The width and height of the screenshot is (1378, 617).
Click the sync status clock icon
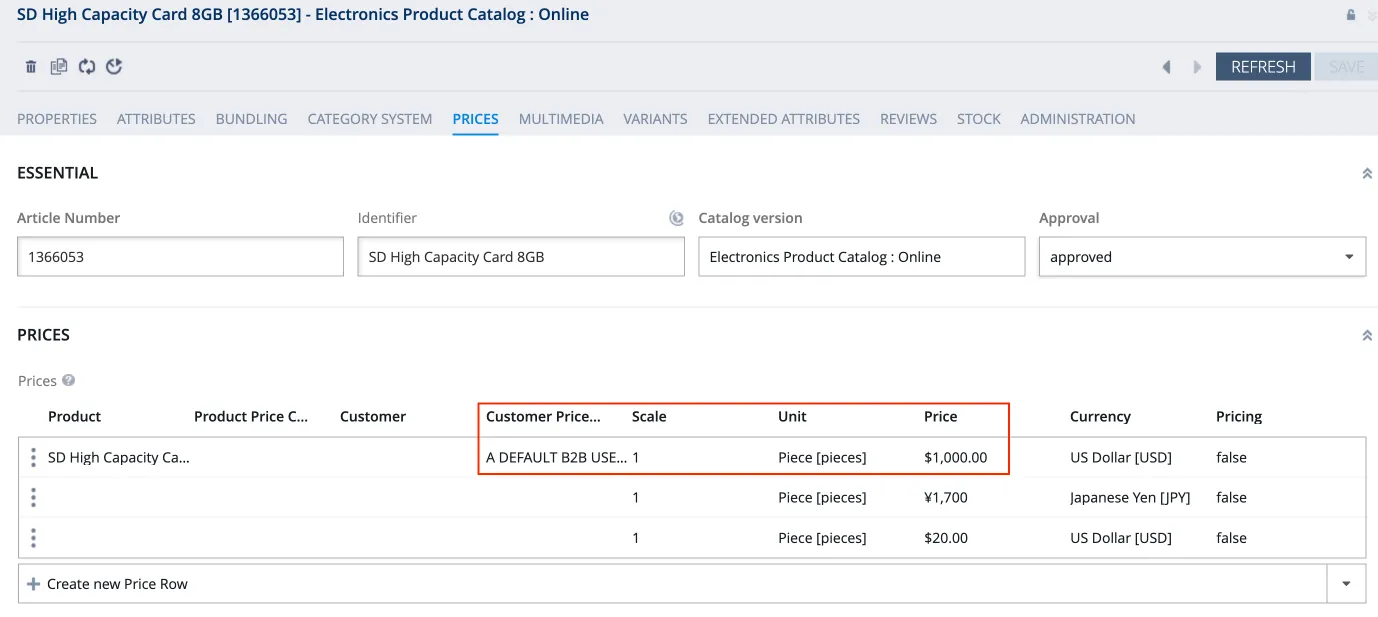pyautogui.click(x=114, y=67)
